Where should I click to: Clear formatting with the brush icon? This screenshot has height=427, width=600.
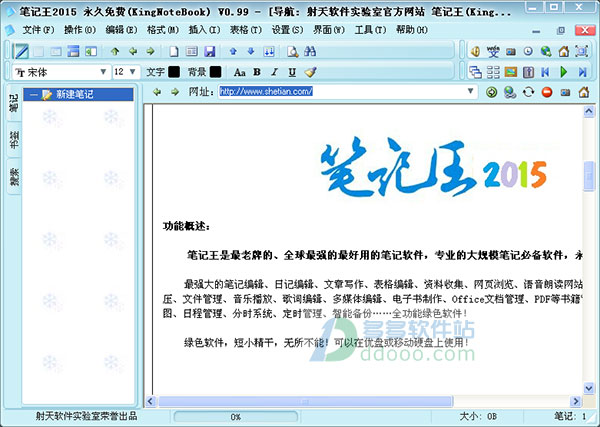310,72
